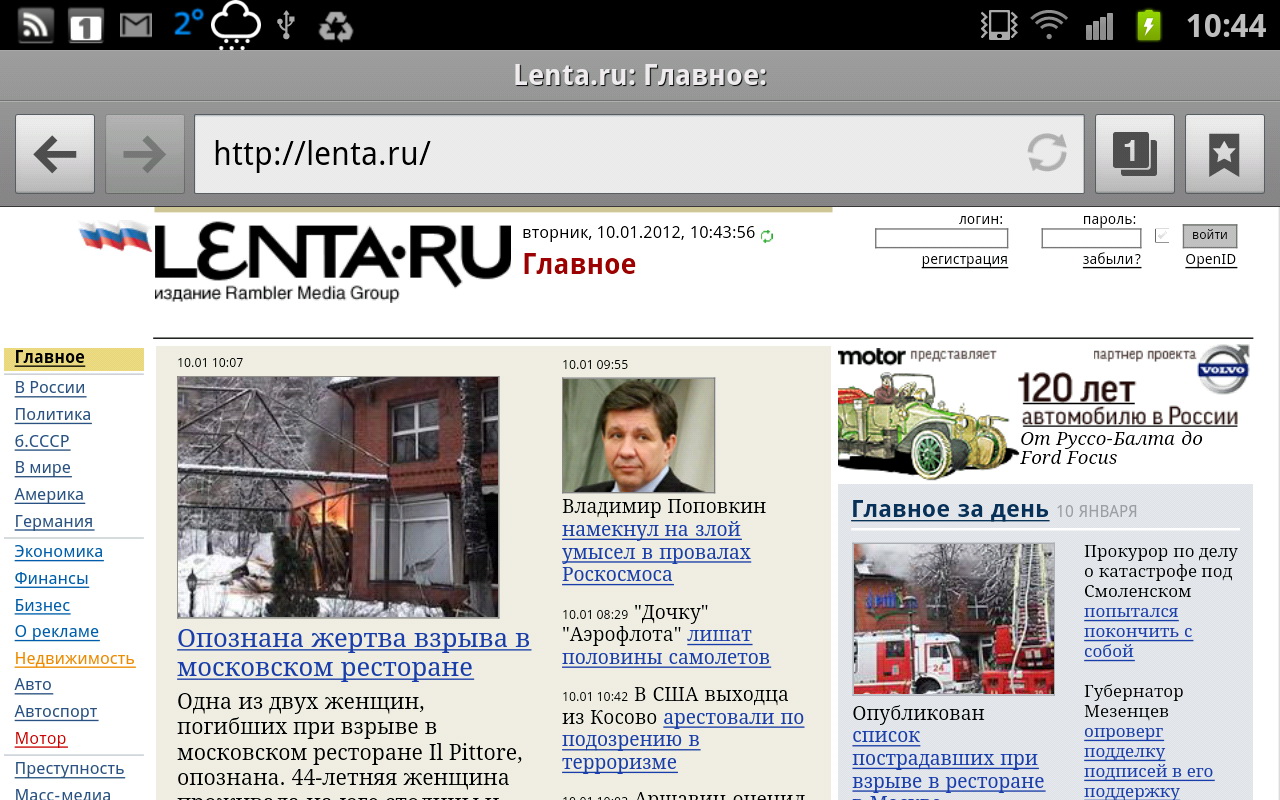Screen dimensions: 1280x800
Task: Tap the URL address bar
Action: click(x=610, y=154)
